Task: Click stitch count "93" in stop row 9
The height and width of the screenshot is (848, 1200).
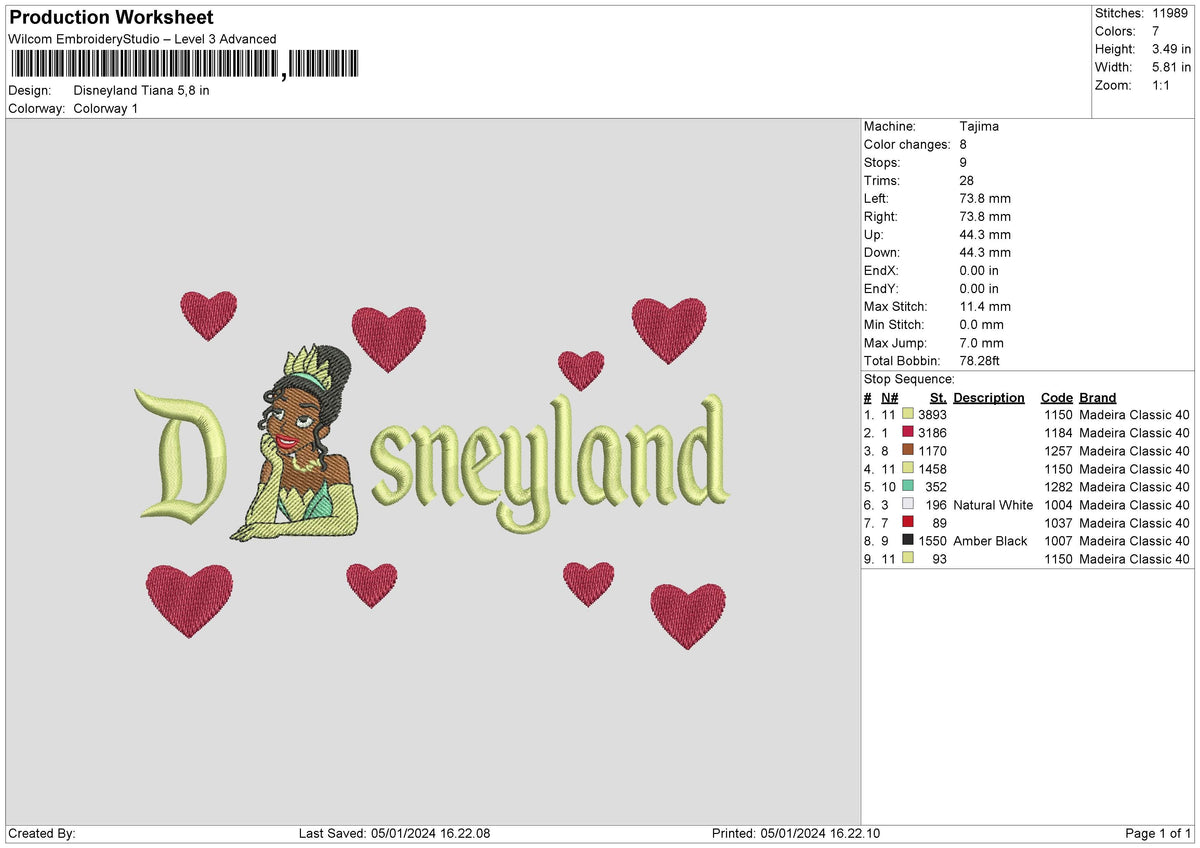Action: [939, 559]
